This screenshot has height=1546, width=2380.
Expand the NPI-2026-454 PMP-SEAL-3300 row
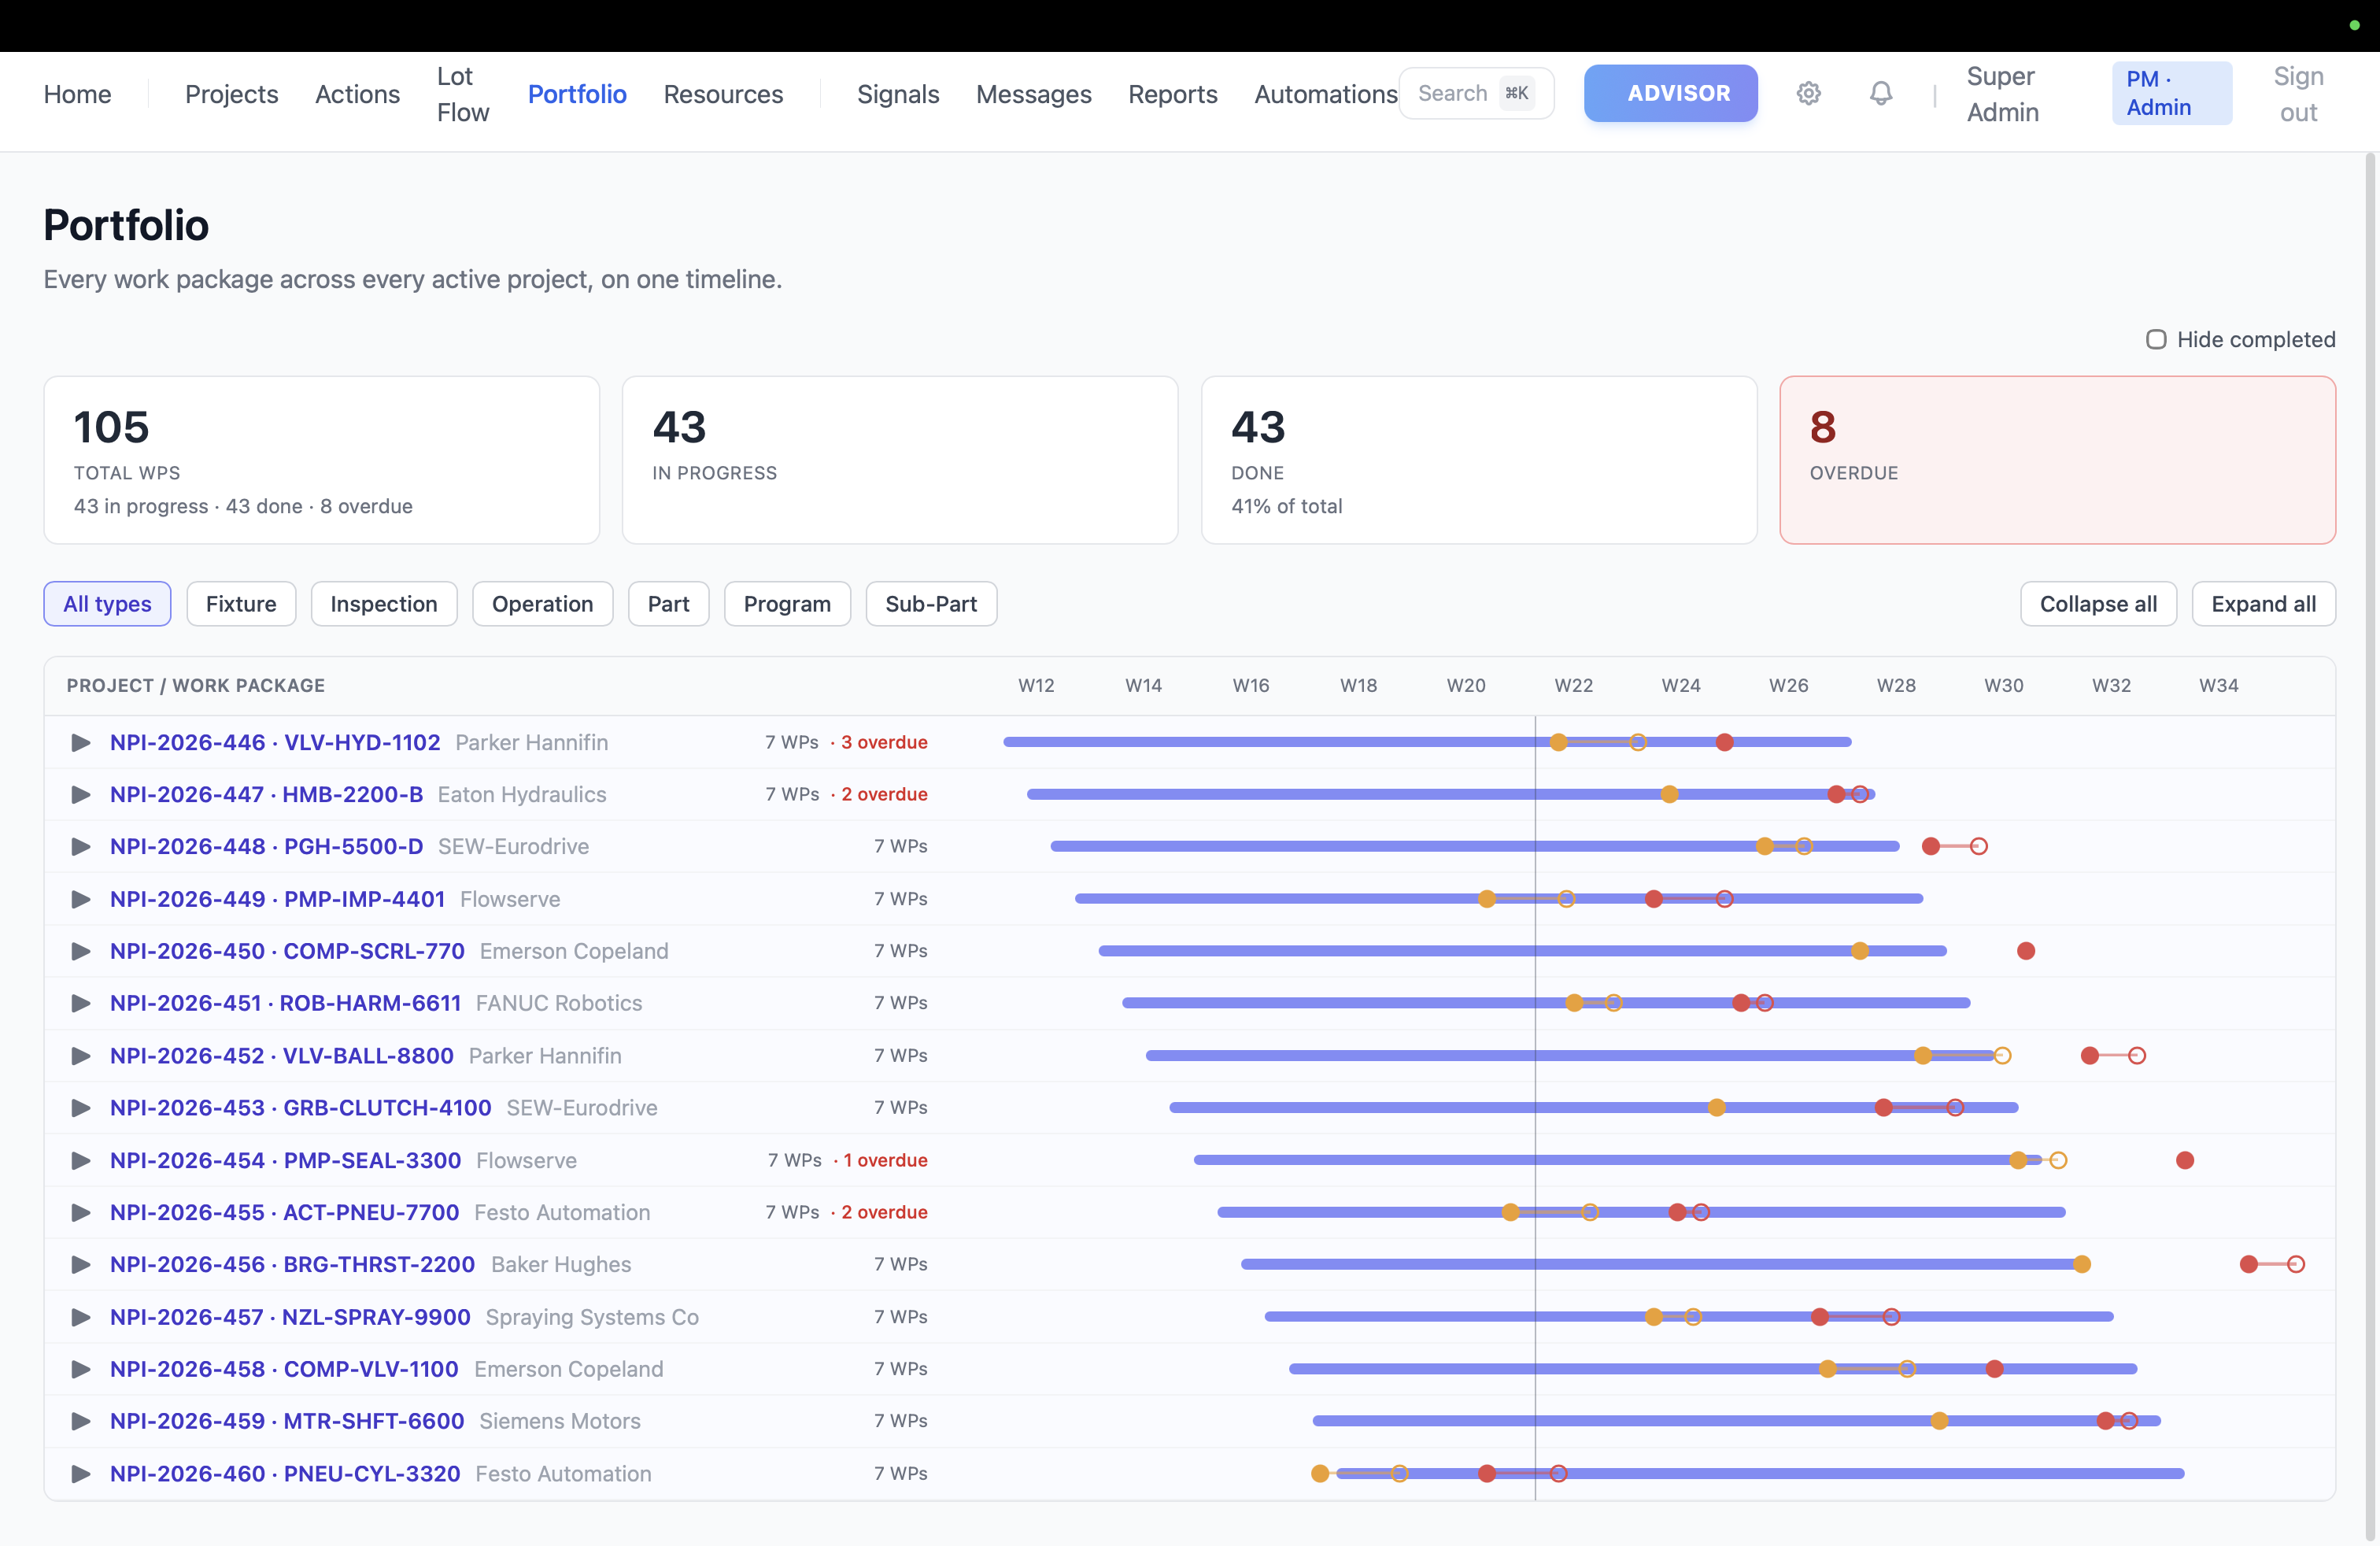81,1160
